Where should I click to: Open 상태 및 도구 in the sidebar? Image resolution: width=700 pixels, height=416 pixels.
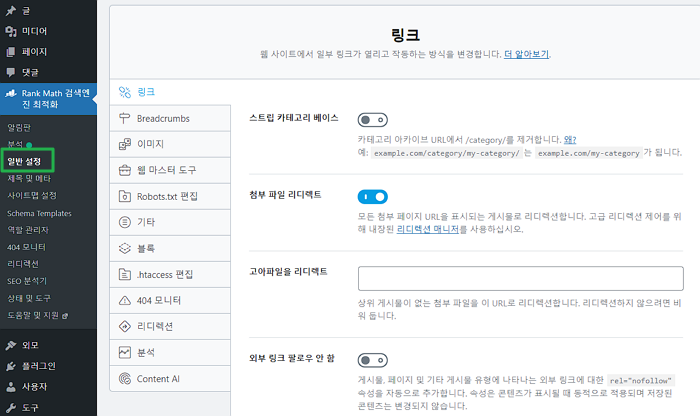click(29, 298)
